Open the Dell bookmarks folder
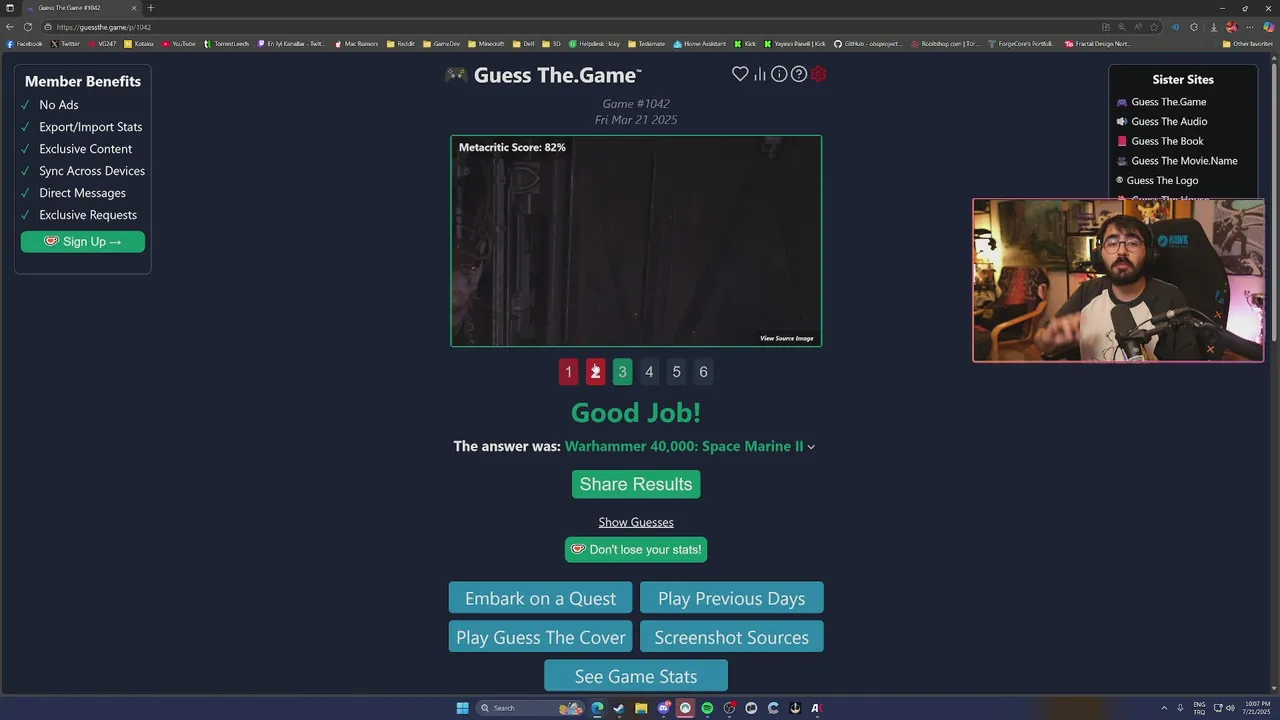Image resolution: width=1280 pixels, height=720 pixels. tap(524, 44)
